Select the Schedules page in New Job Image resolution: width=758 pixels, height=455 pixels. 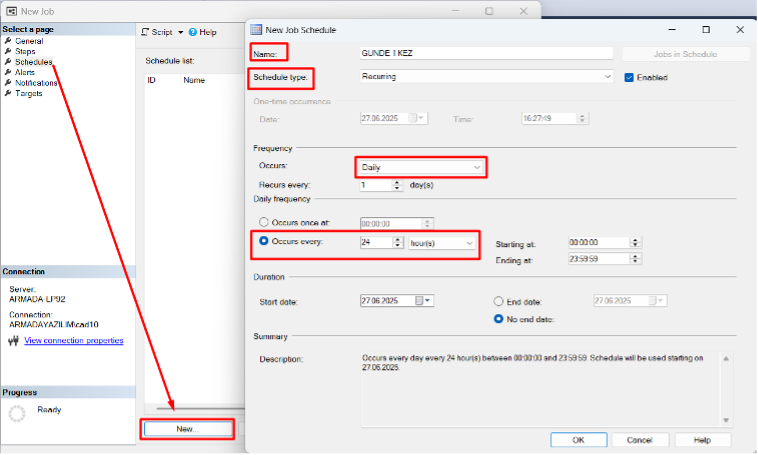click(33, 62)
